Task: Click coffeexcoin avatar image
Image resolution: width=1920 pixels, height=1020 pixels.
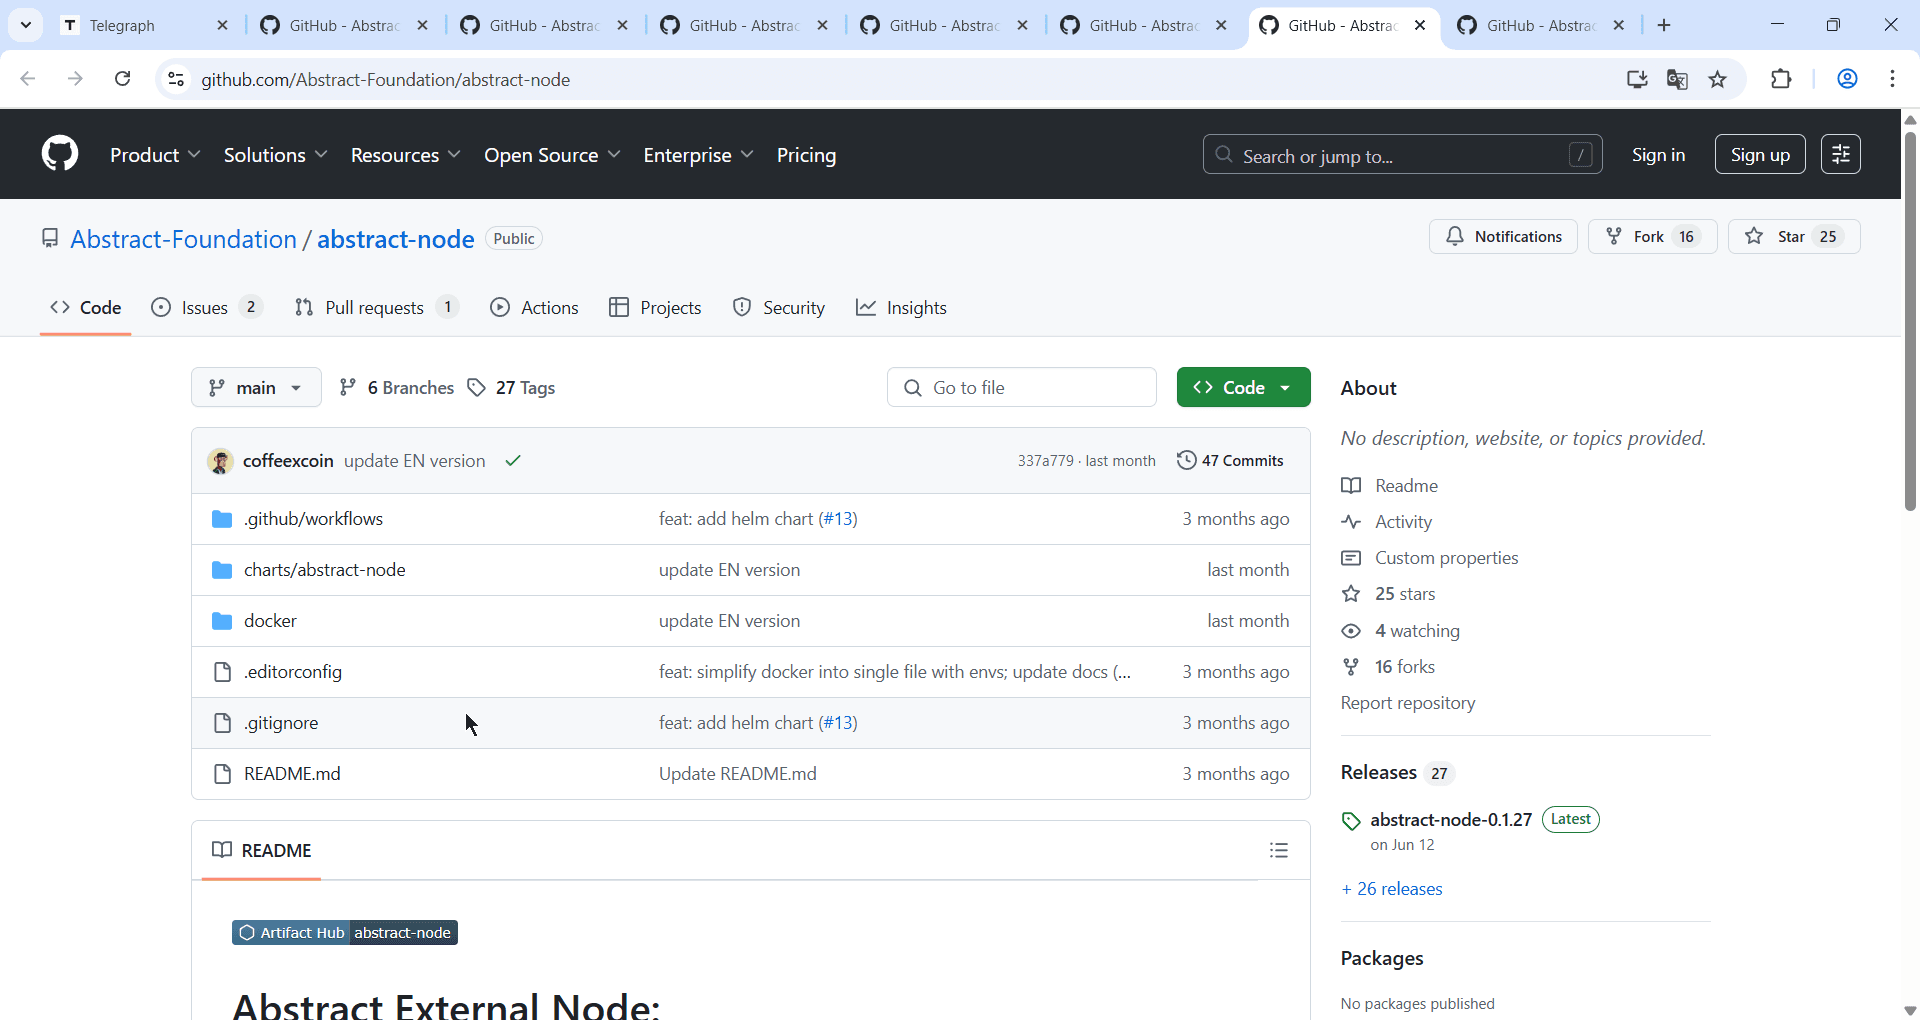Action: [220, 461]
